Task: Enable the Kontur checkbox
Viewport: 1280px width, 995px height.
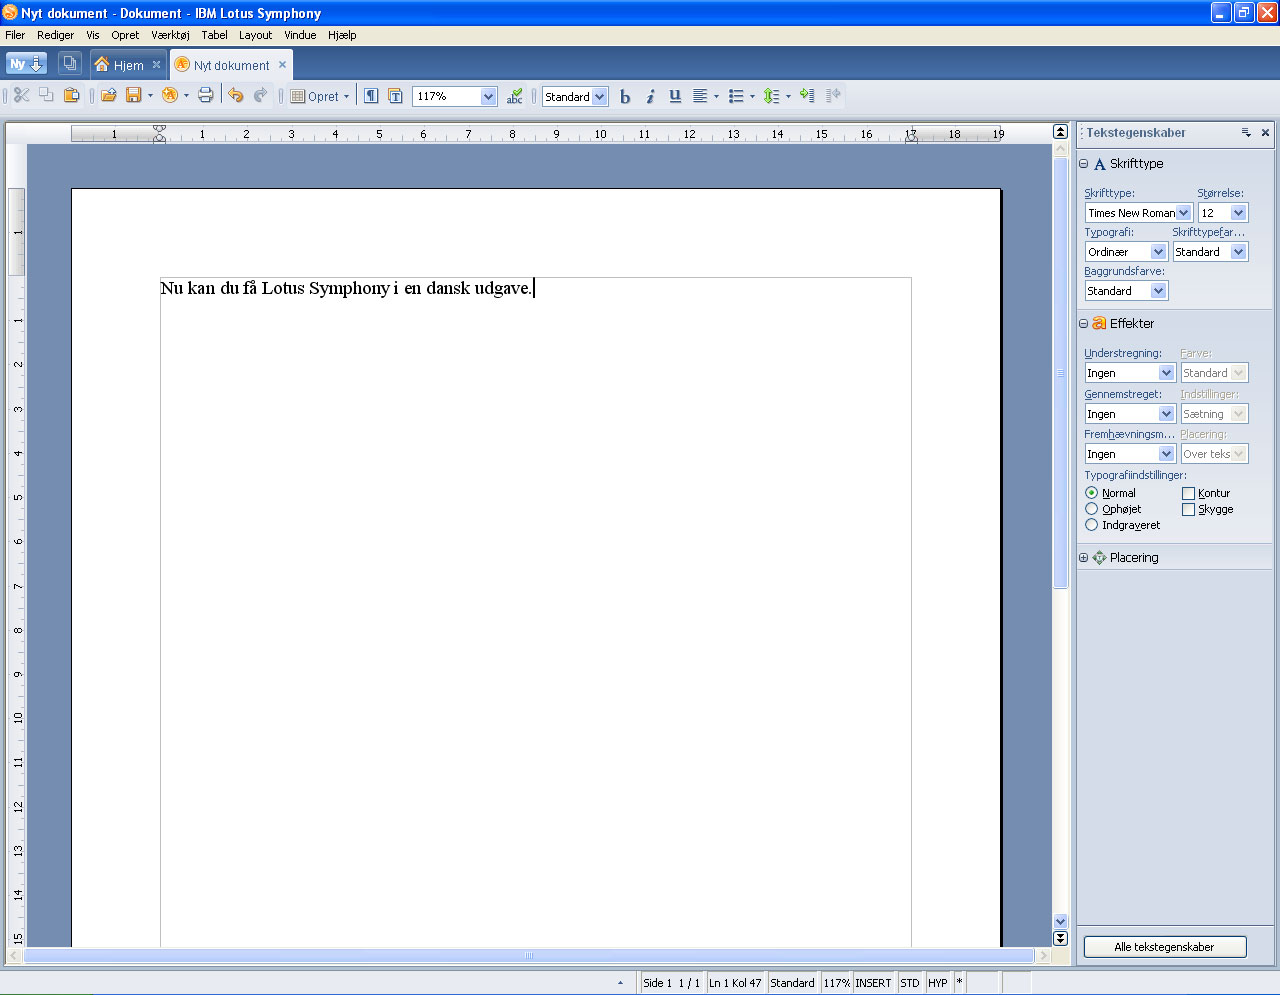Action: click(x=1188, y=493)
